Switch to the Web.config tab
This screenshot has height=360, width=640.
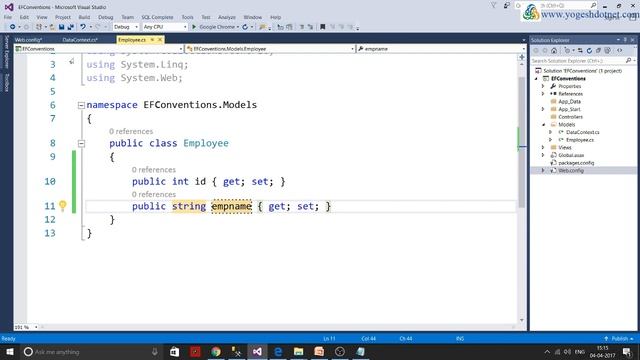pos(28,40)
